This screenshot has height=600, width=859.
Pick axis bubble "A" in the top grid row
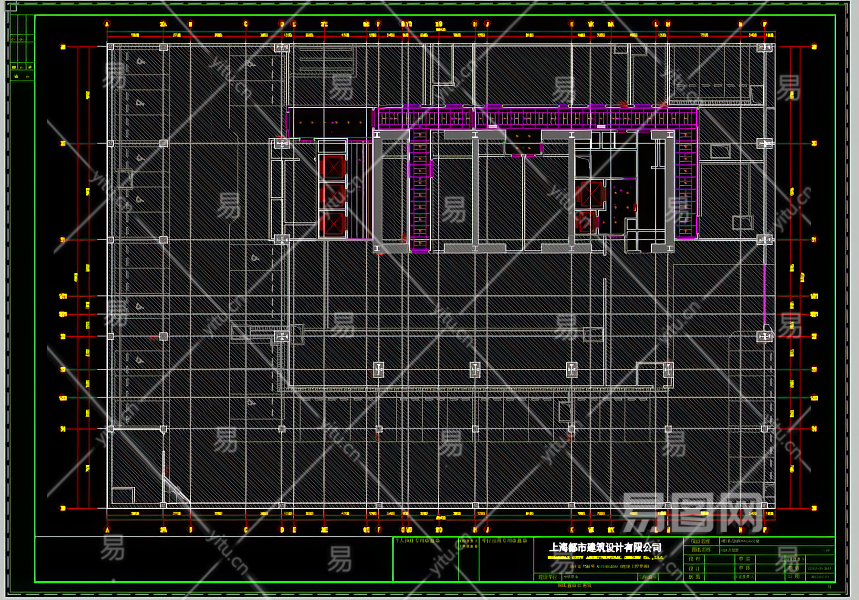click(x=107, y=24)
